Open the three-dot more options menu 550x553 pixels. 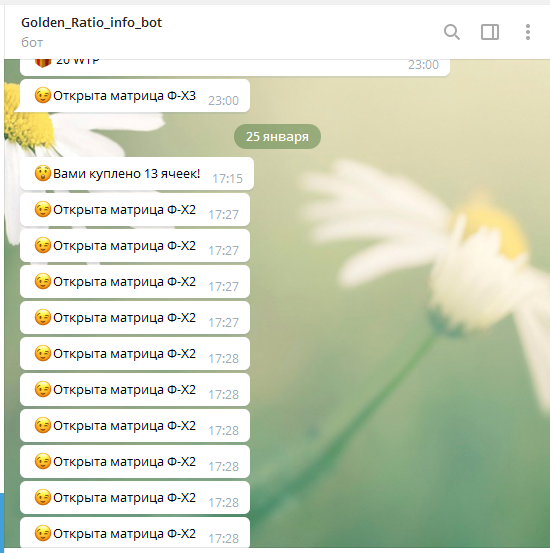click(528, 32)
